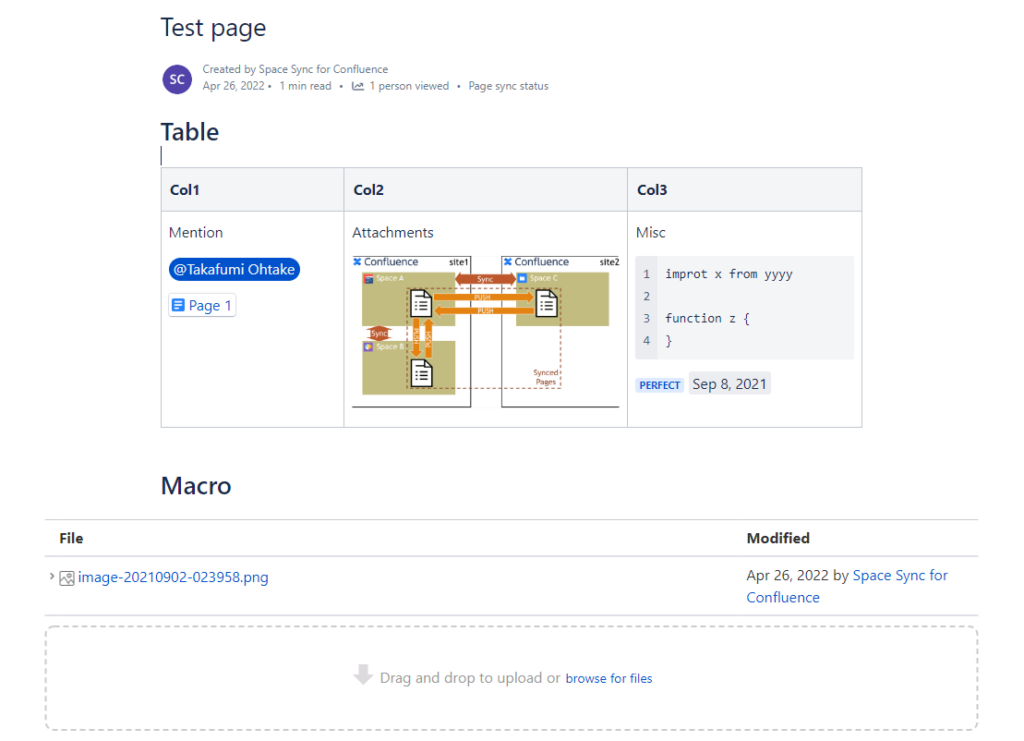
Task: Click the @Takafumi Ohtake mention
Action: pos(234,270)
